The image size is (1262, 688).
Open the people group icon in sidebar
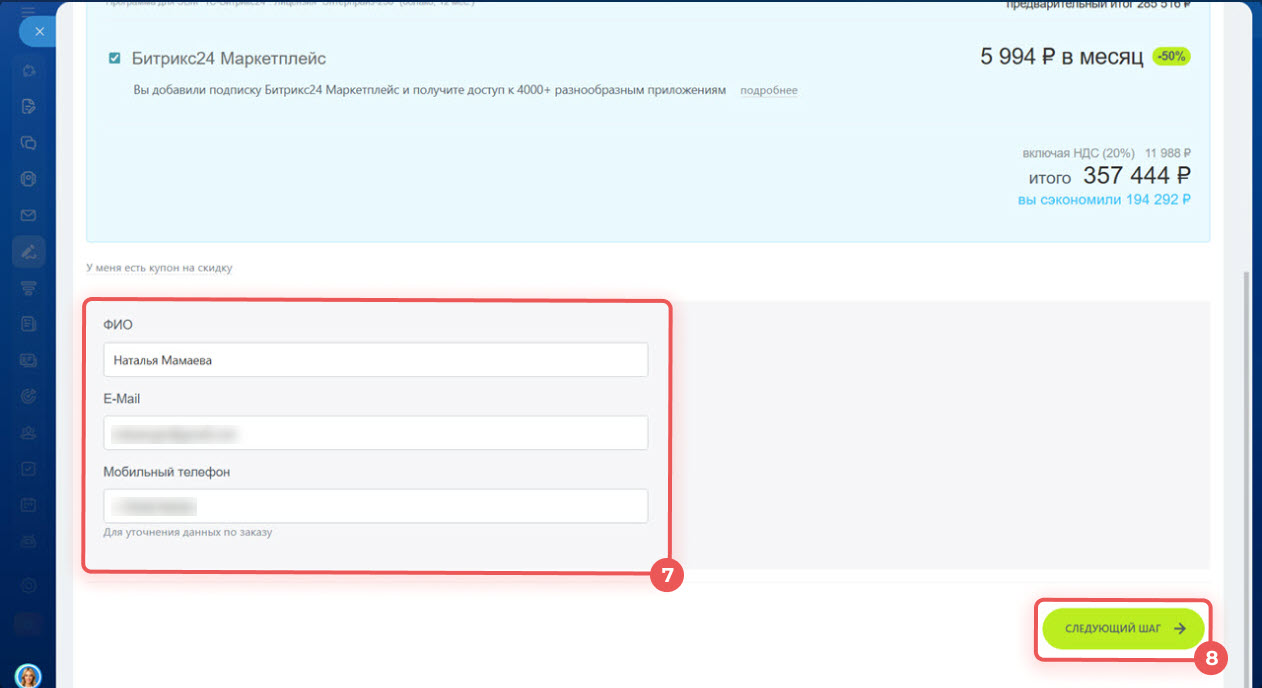coord(28,433)
